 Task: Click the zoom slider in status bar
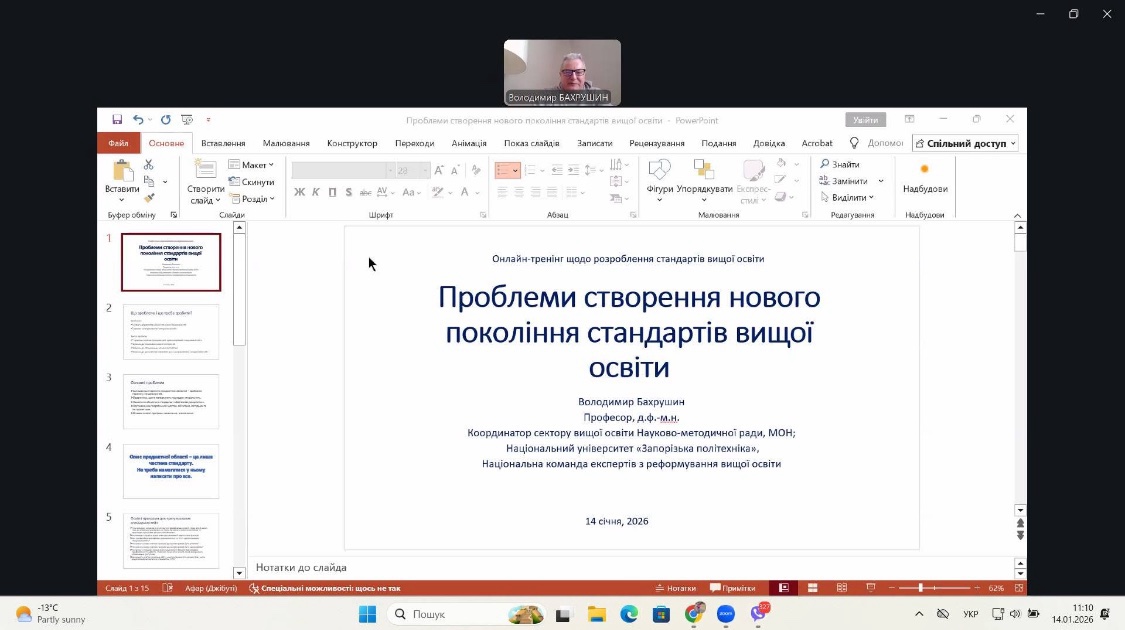[x=921, y=588]
